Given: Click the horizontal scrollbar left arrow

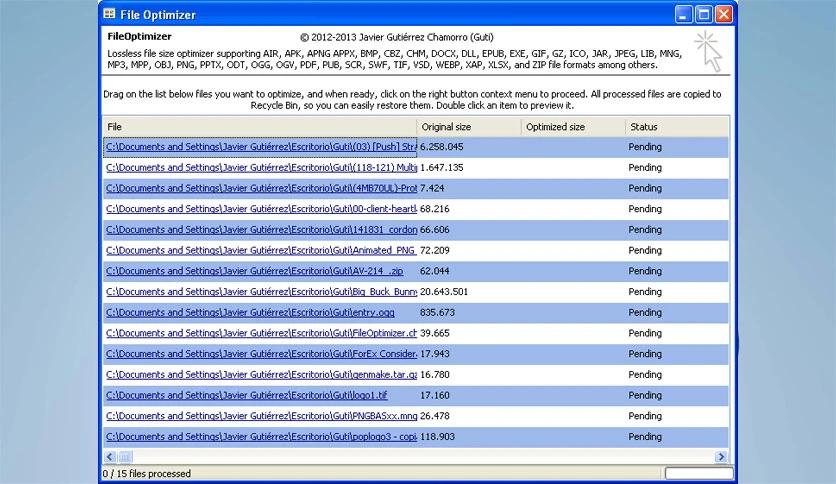Looking at the screenshot, I should point(110,457).
